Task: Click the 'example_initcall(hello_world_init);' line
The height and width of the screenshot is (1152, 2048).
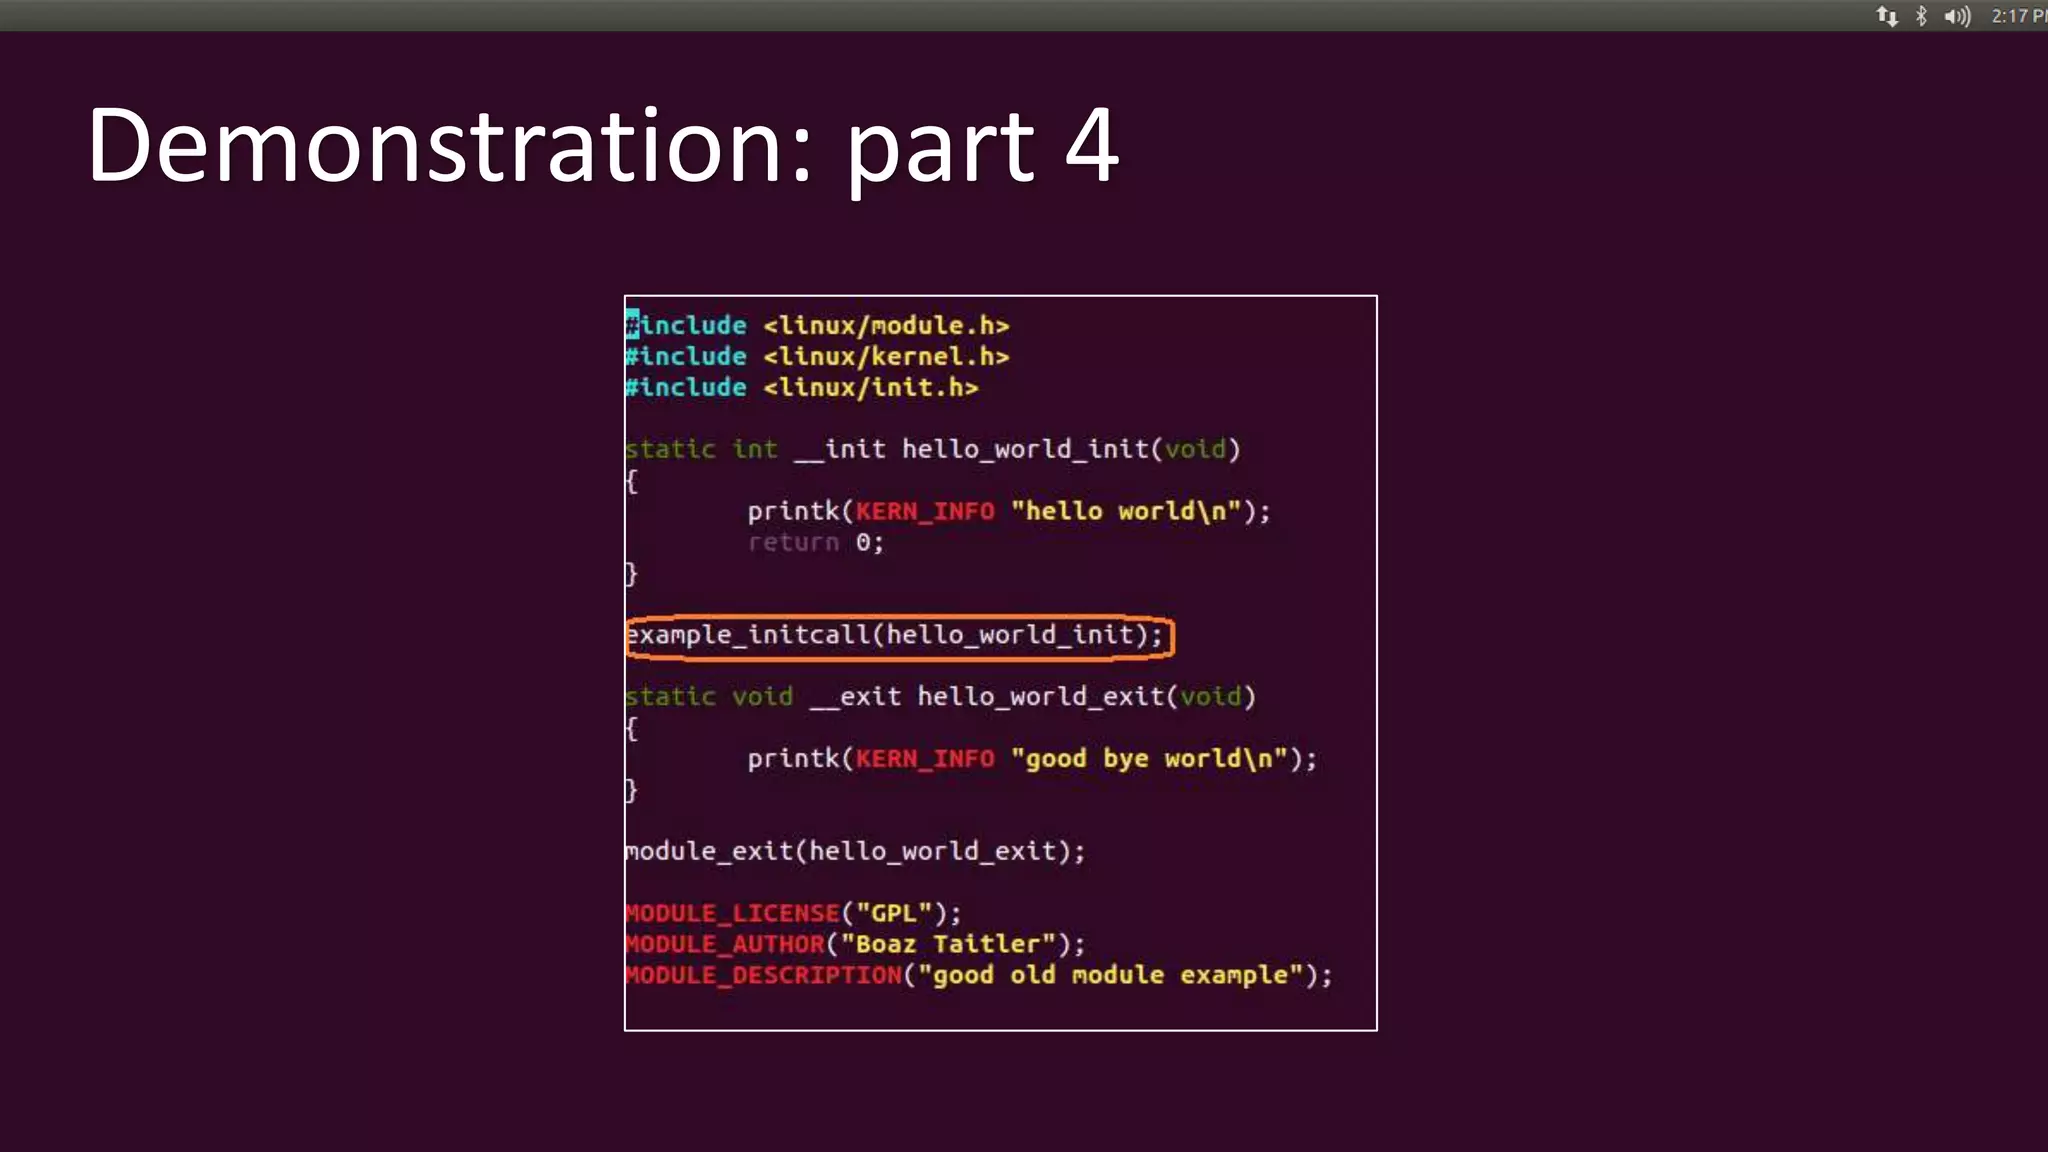Action: coord(895,635)
